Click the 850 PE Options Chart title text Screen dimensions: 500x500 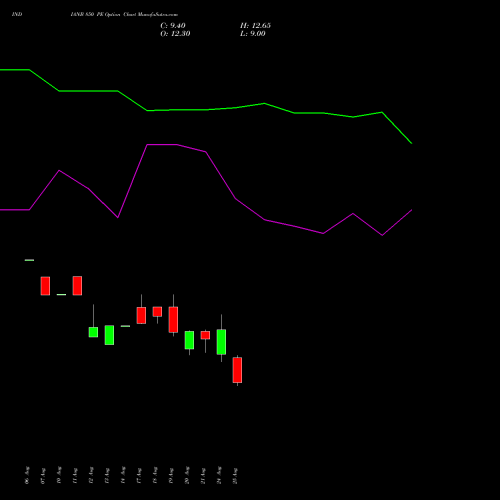[124, 14]
